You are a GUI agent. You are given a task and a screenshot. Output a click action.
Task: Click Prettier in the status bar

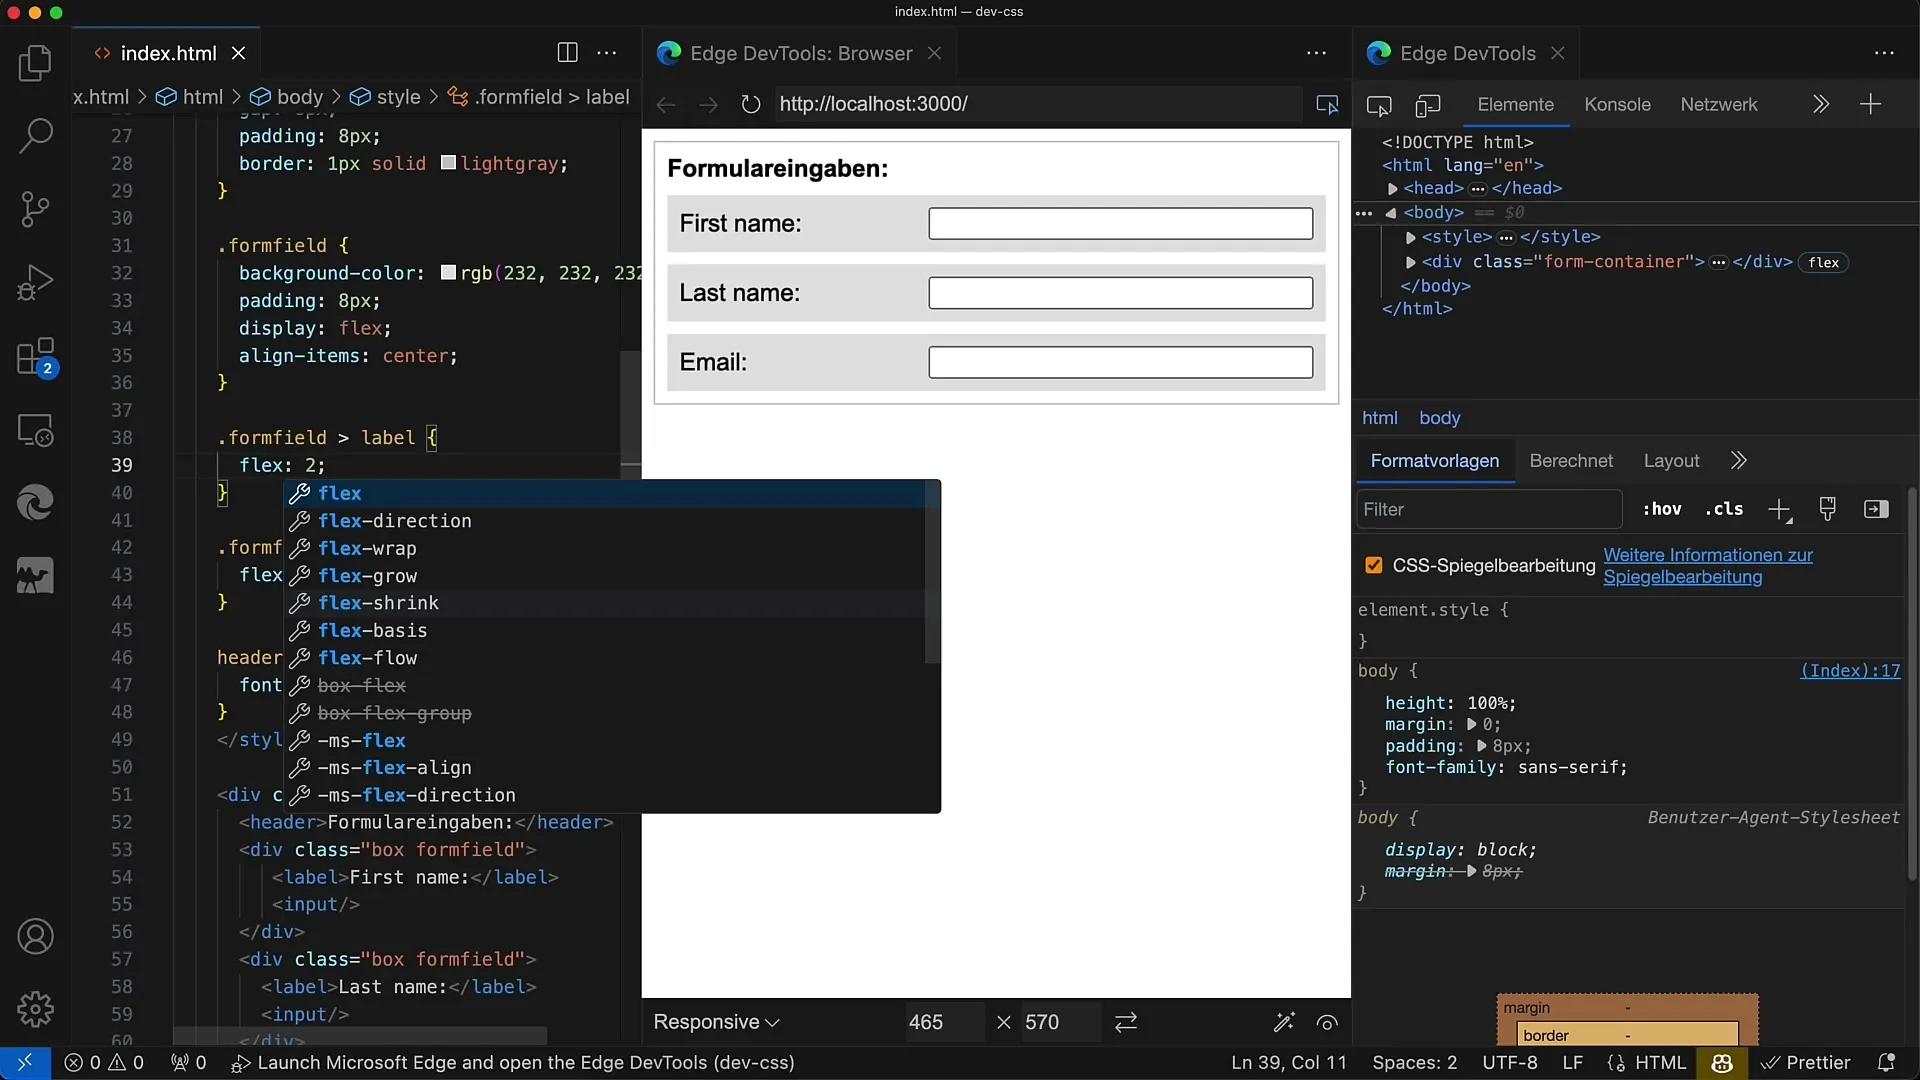1806,1062
